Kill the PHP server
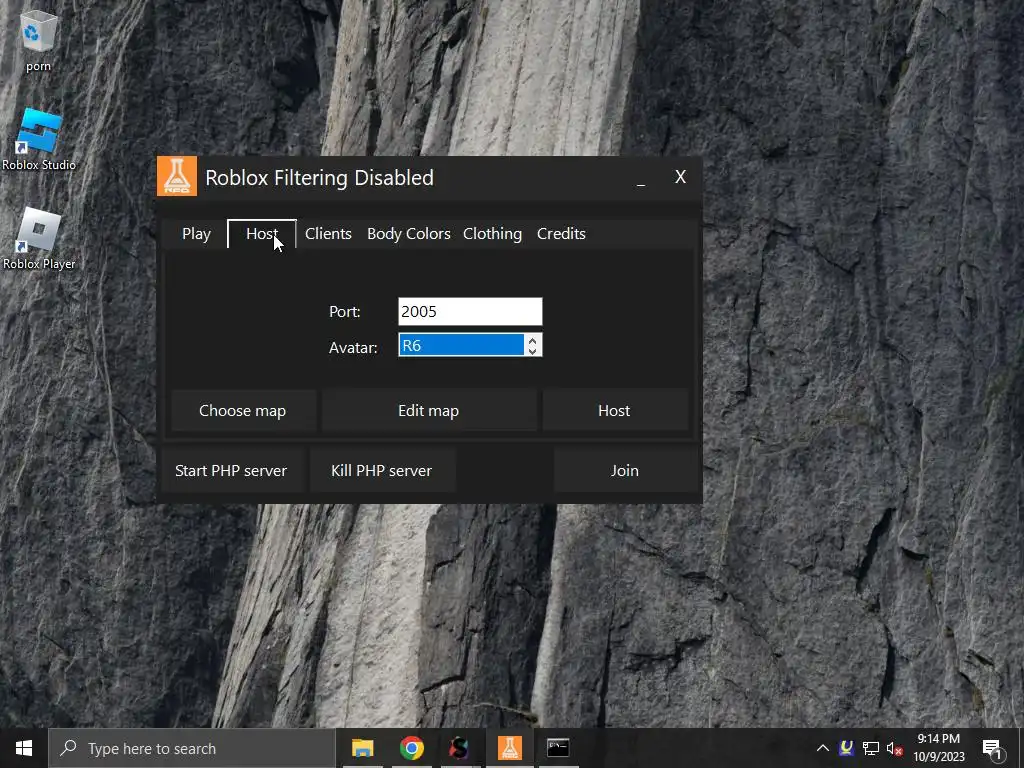 pyautogui.click(x=381, y=470)
